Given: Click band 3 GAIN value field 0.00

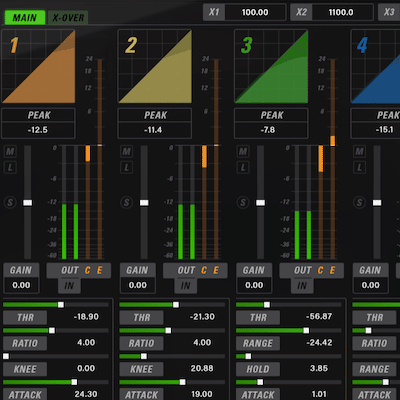Looking at the screenshot, I should click(x=254, y=285).
